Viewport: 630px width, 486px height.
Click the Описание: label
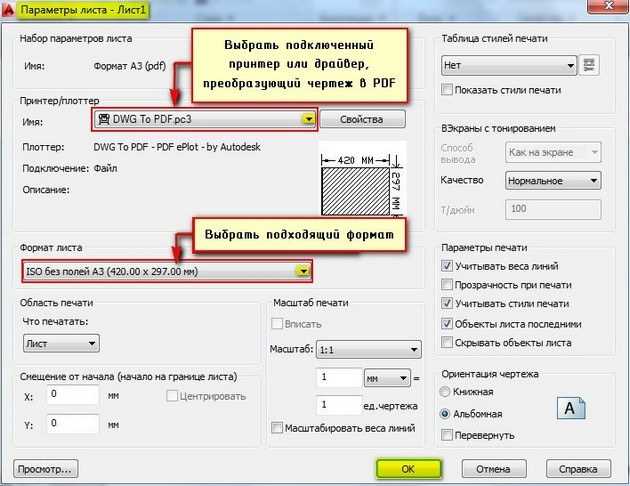coord(46,190)
